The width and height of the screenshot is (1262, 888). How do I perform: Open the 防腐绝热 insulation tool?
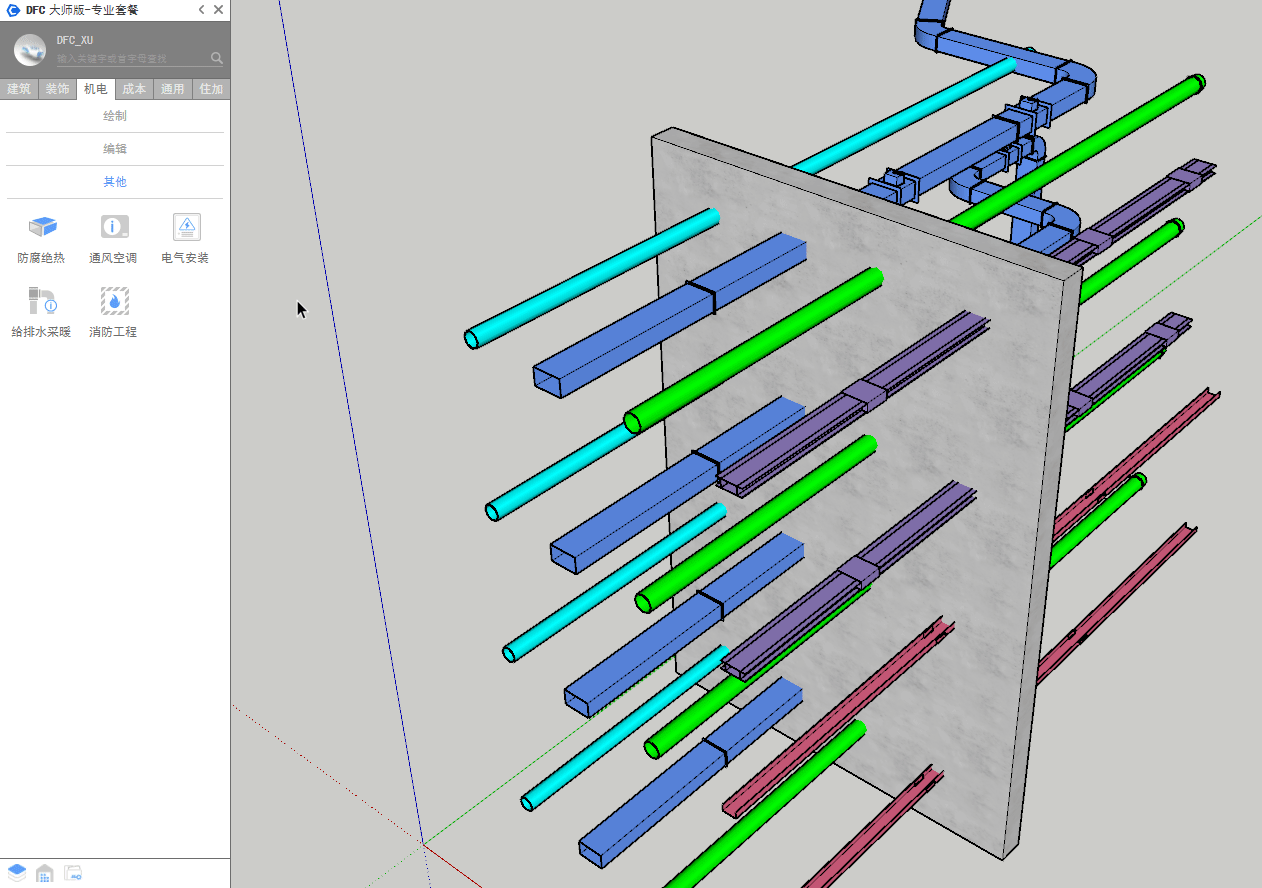click(x=42, y=228)
